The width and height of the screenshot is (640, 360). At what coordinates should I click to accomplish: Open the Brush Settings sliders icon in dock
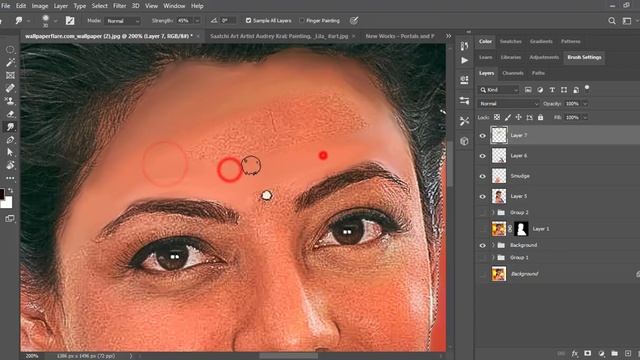[x=464, y=100]
